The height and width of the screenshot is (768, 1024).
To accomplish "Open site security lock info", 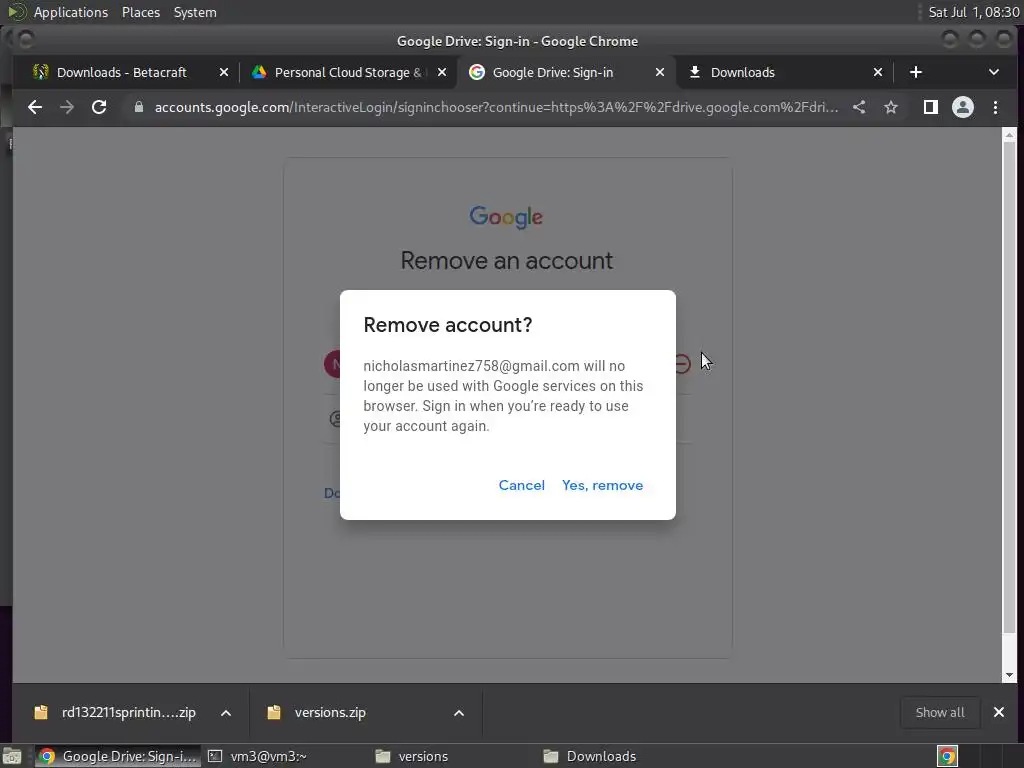I will point(138,107).
